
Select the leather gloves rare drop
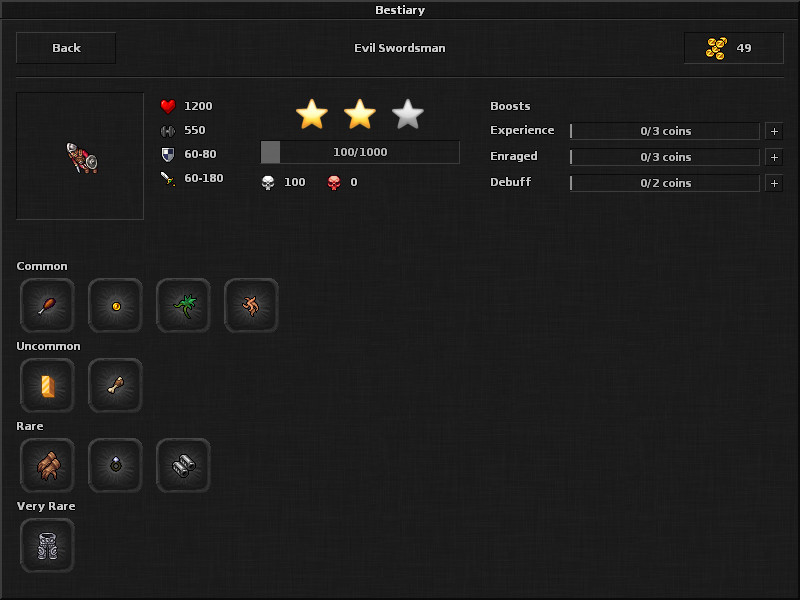[x=47, y=465]
